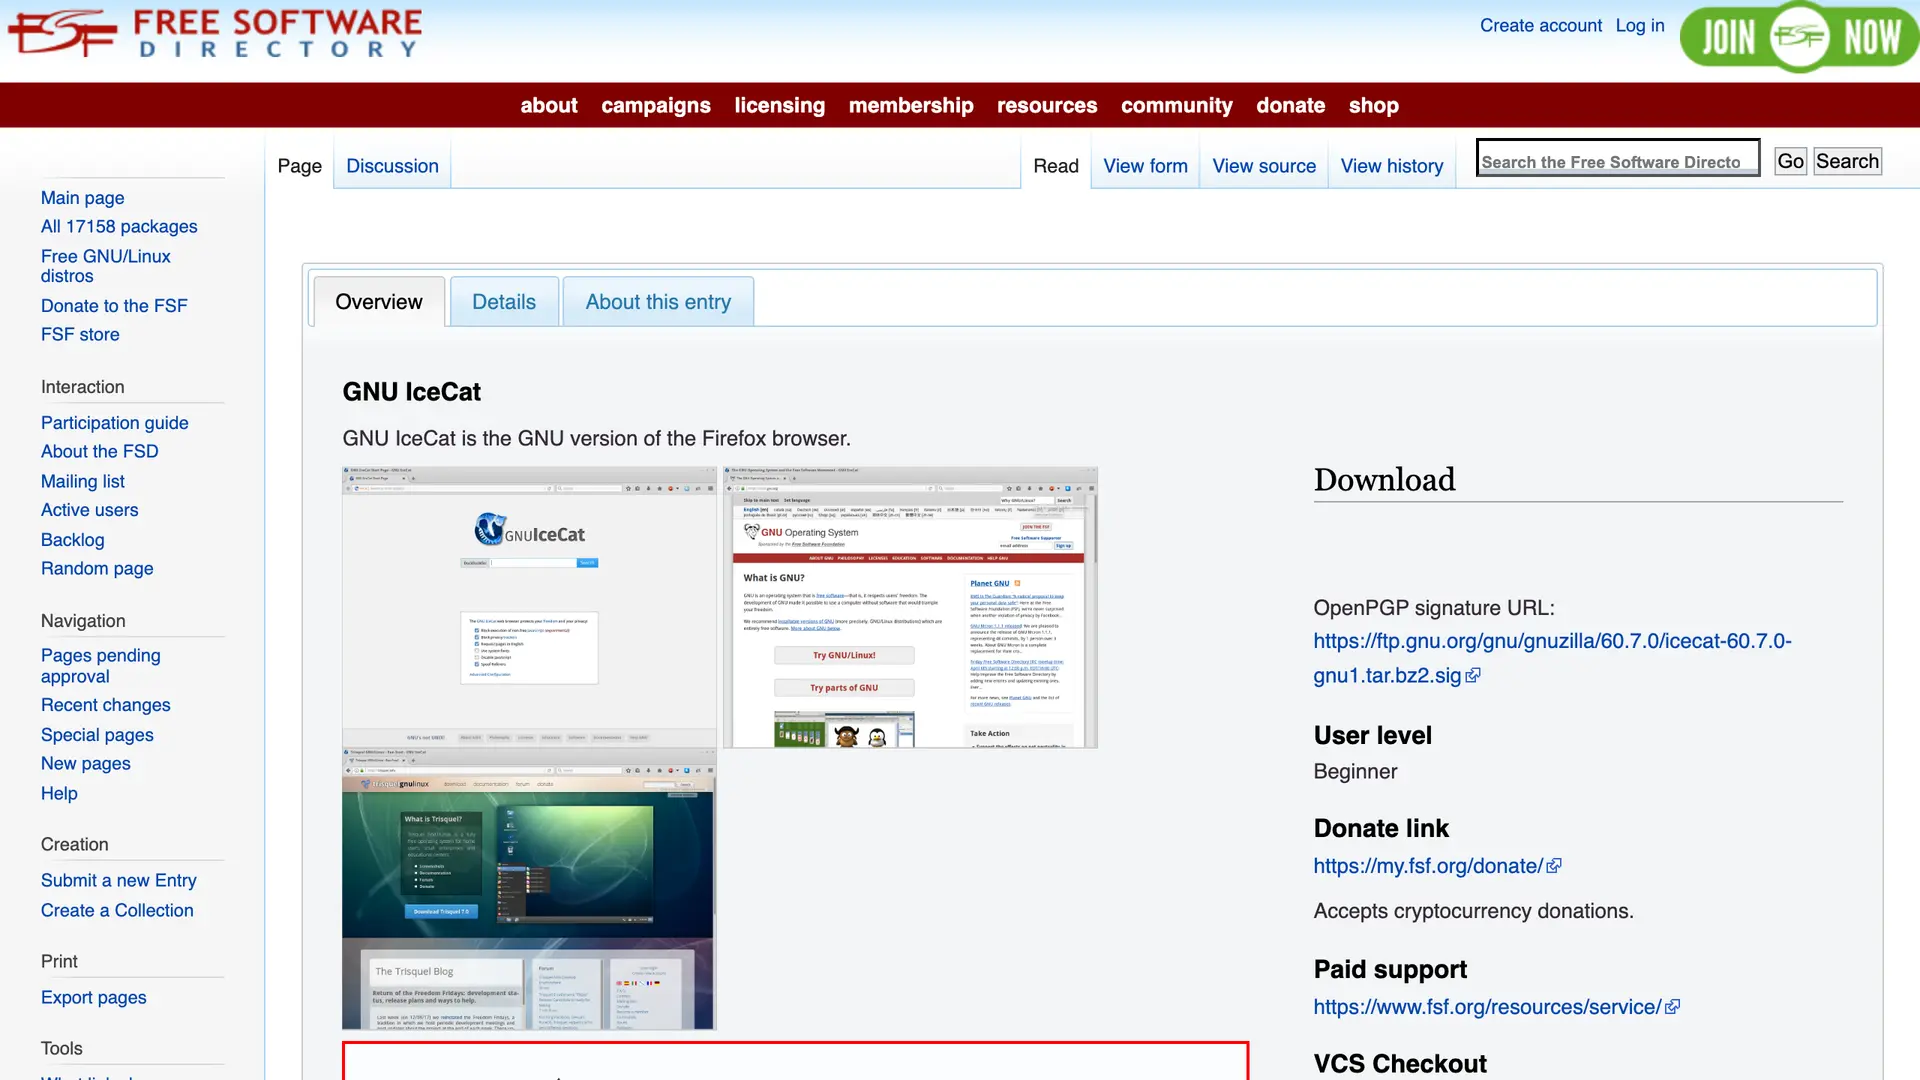
Task: Open the Participation guide link
Action: tap(115, 423)
